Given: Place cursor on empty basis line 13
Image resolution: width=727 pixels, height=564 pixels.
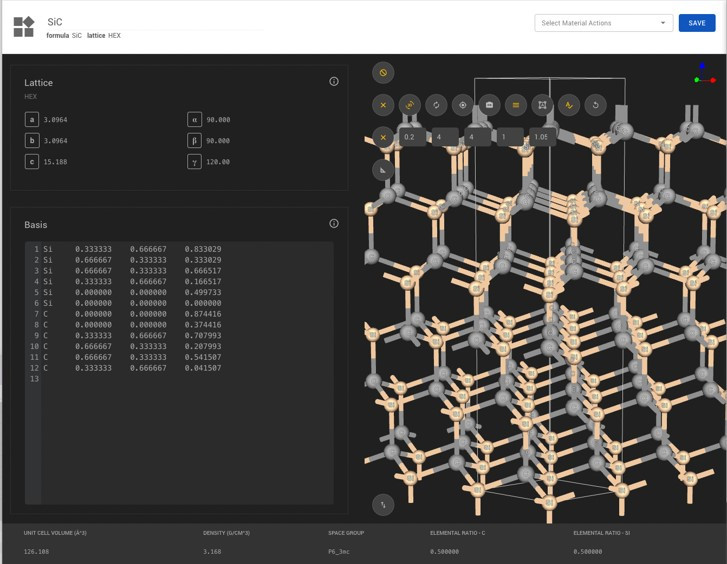Looking at the screenshot, I should pos(187,379).
